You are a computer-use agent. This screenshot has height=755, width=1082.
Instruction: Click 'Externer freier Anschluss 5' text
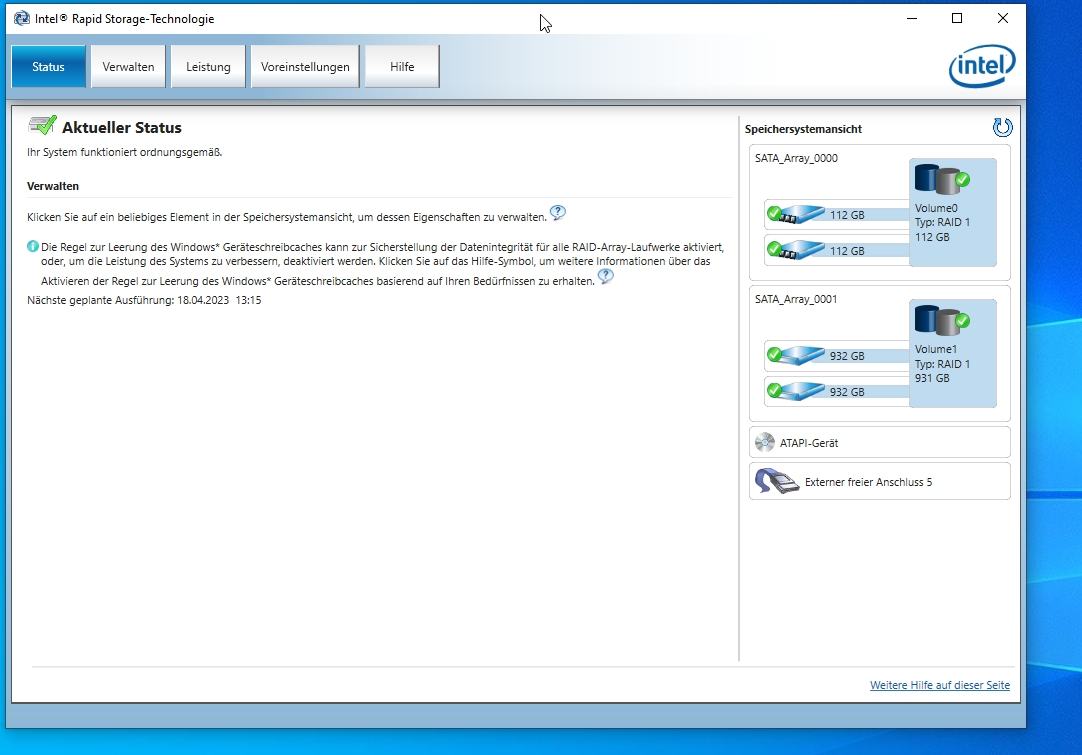[x=868, y=482]
